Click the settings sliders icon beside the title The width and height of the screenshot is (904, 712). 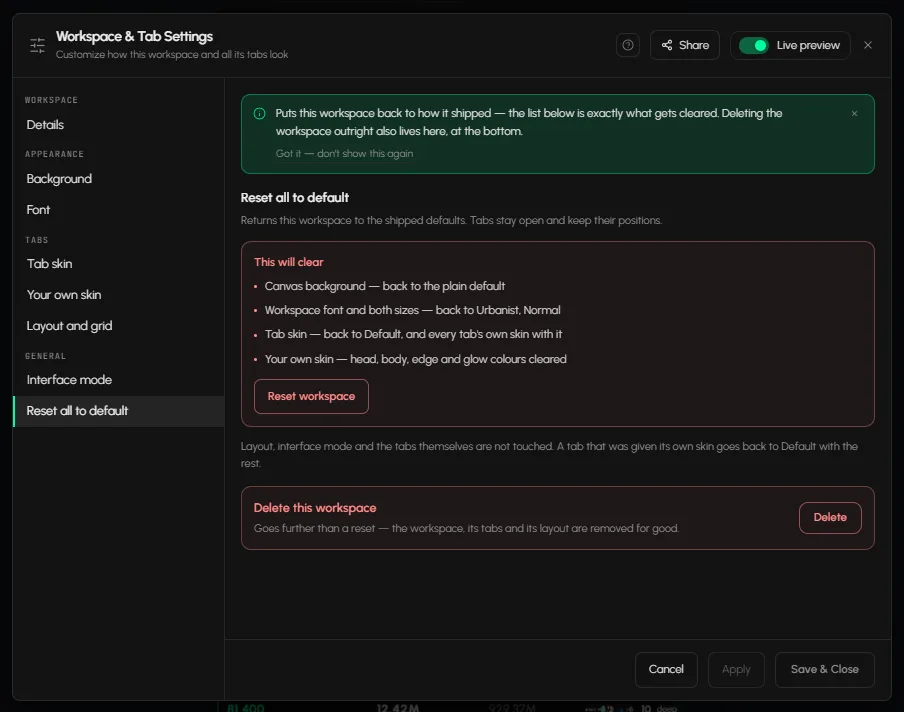point(37,45)
